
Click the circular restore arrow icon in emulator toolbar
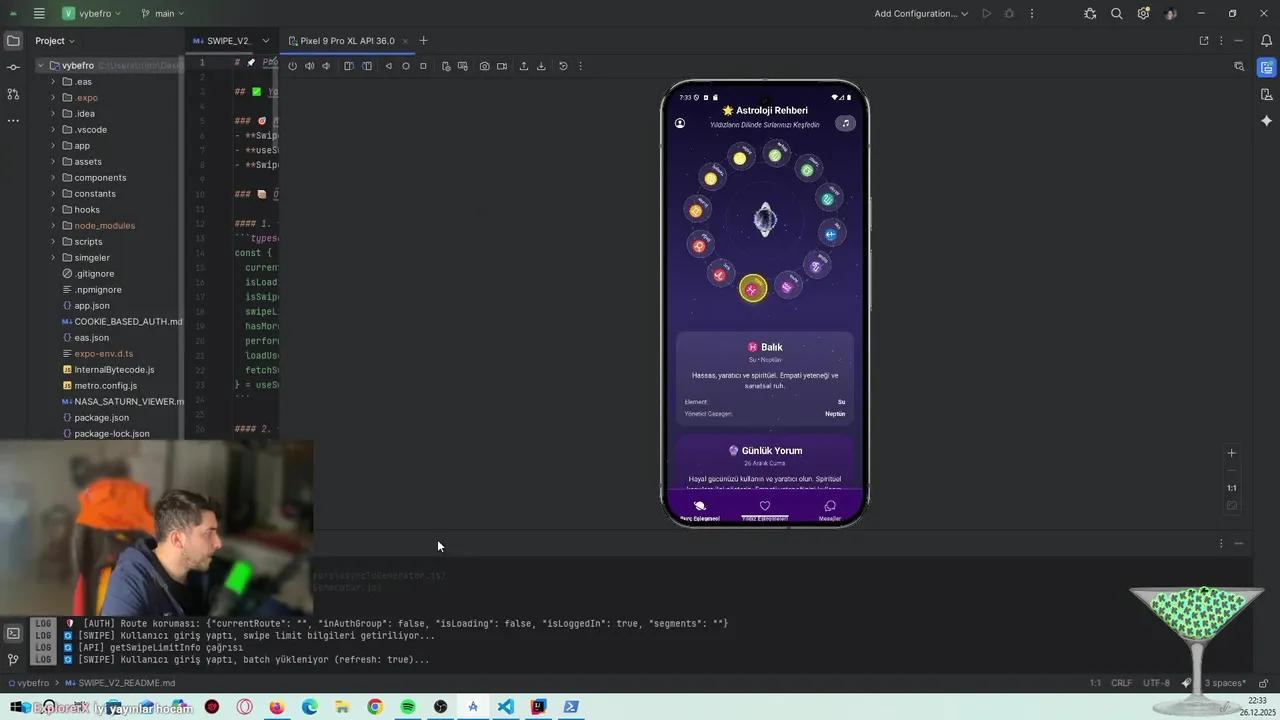563,66
